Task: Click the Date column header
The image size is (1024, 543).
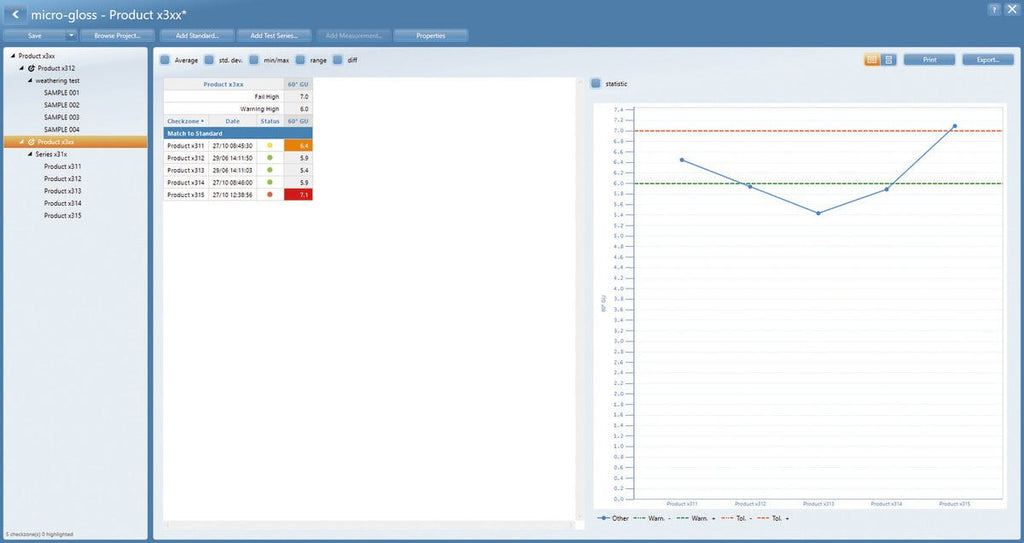Action: tap(232, 121)
